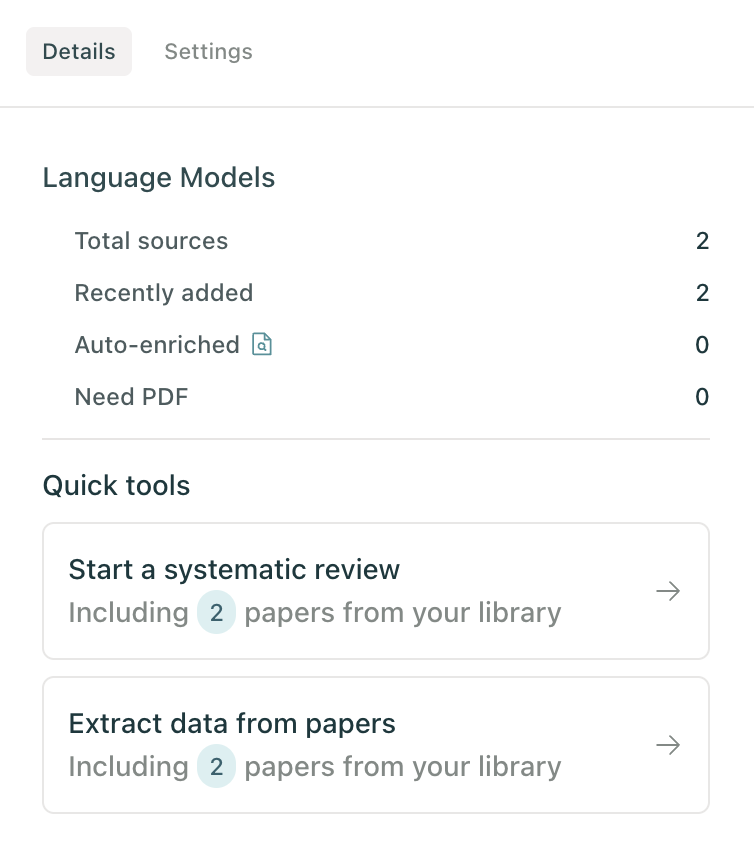Click the arrow icon on Start a systematic review
This screenshot has width=754, height=858.
coord(668,591)
